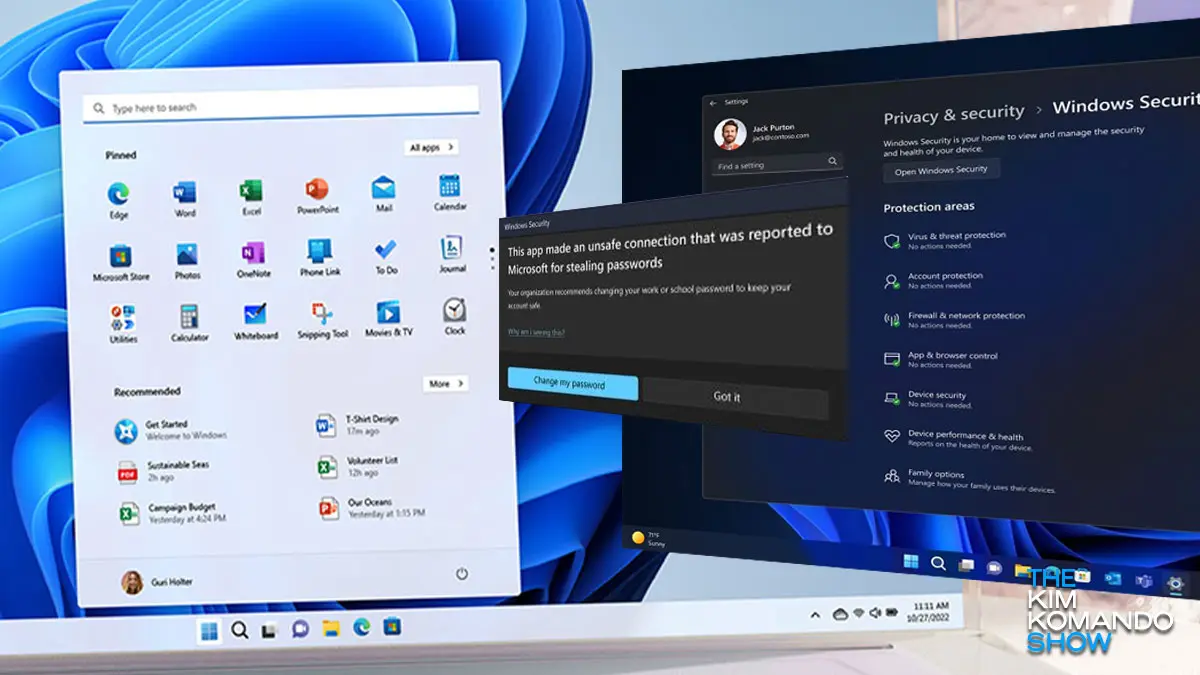Viewport: 1200px width, 675px height.
Task: Open Our Oceans recent presentation
Action: 372,507
